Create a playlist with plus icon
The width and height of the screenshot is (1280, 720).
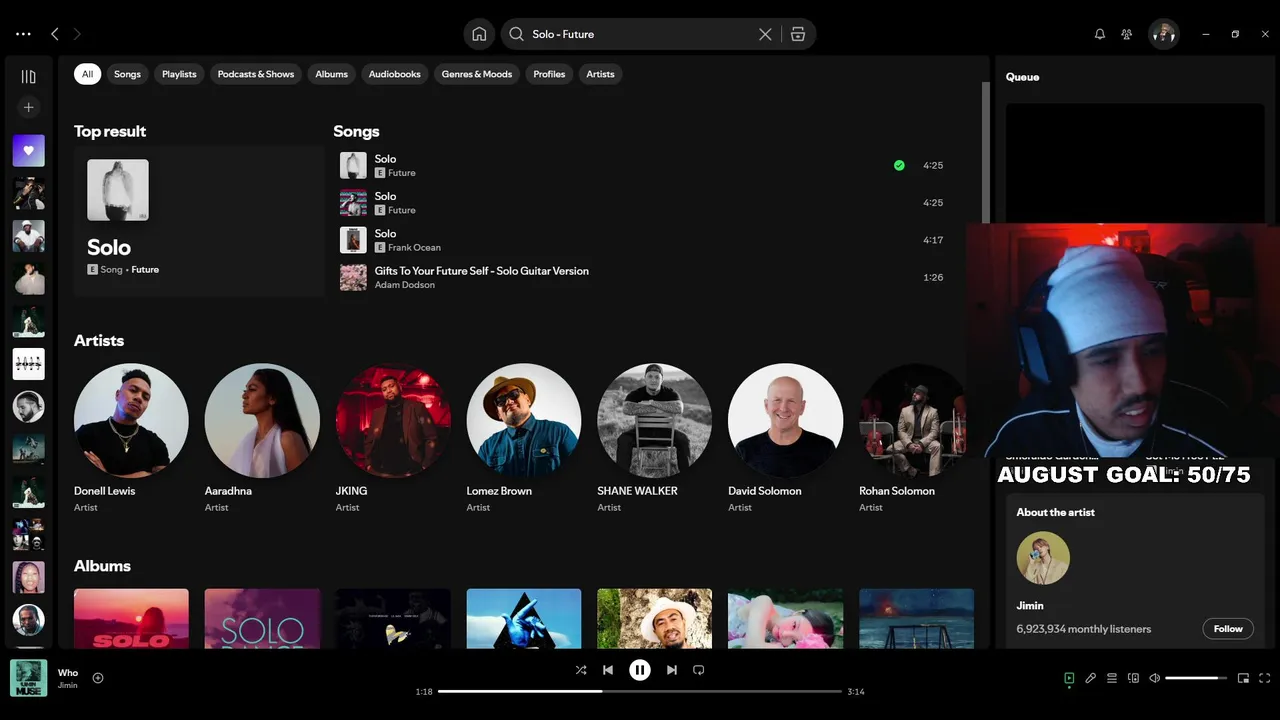tap(29, 107)
